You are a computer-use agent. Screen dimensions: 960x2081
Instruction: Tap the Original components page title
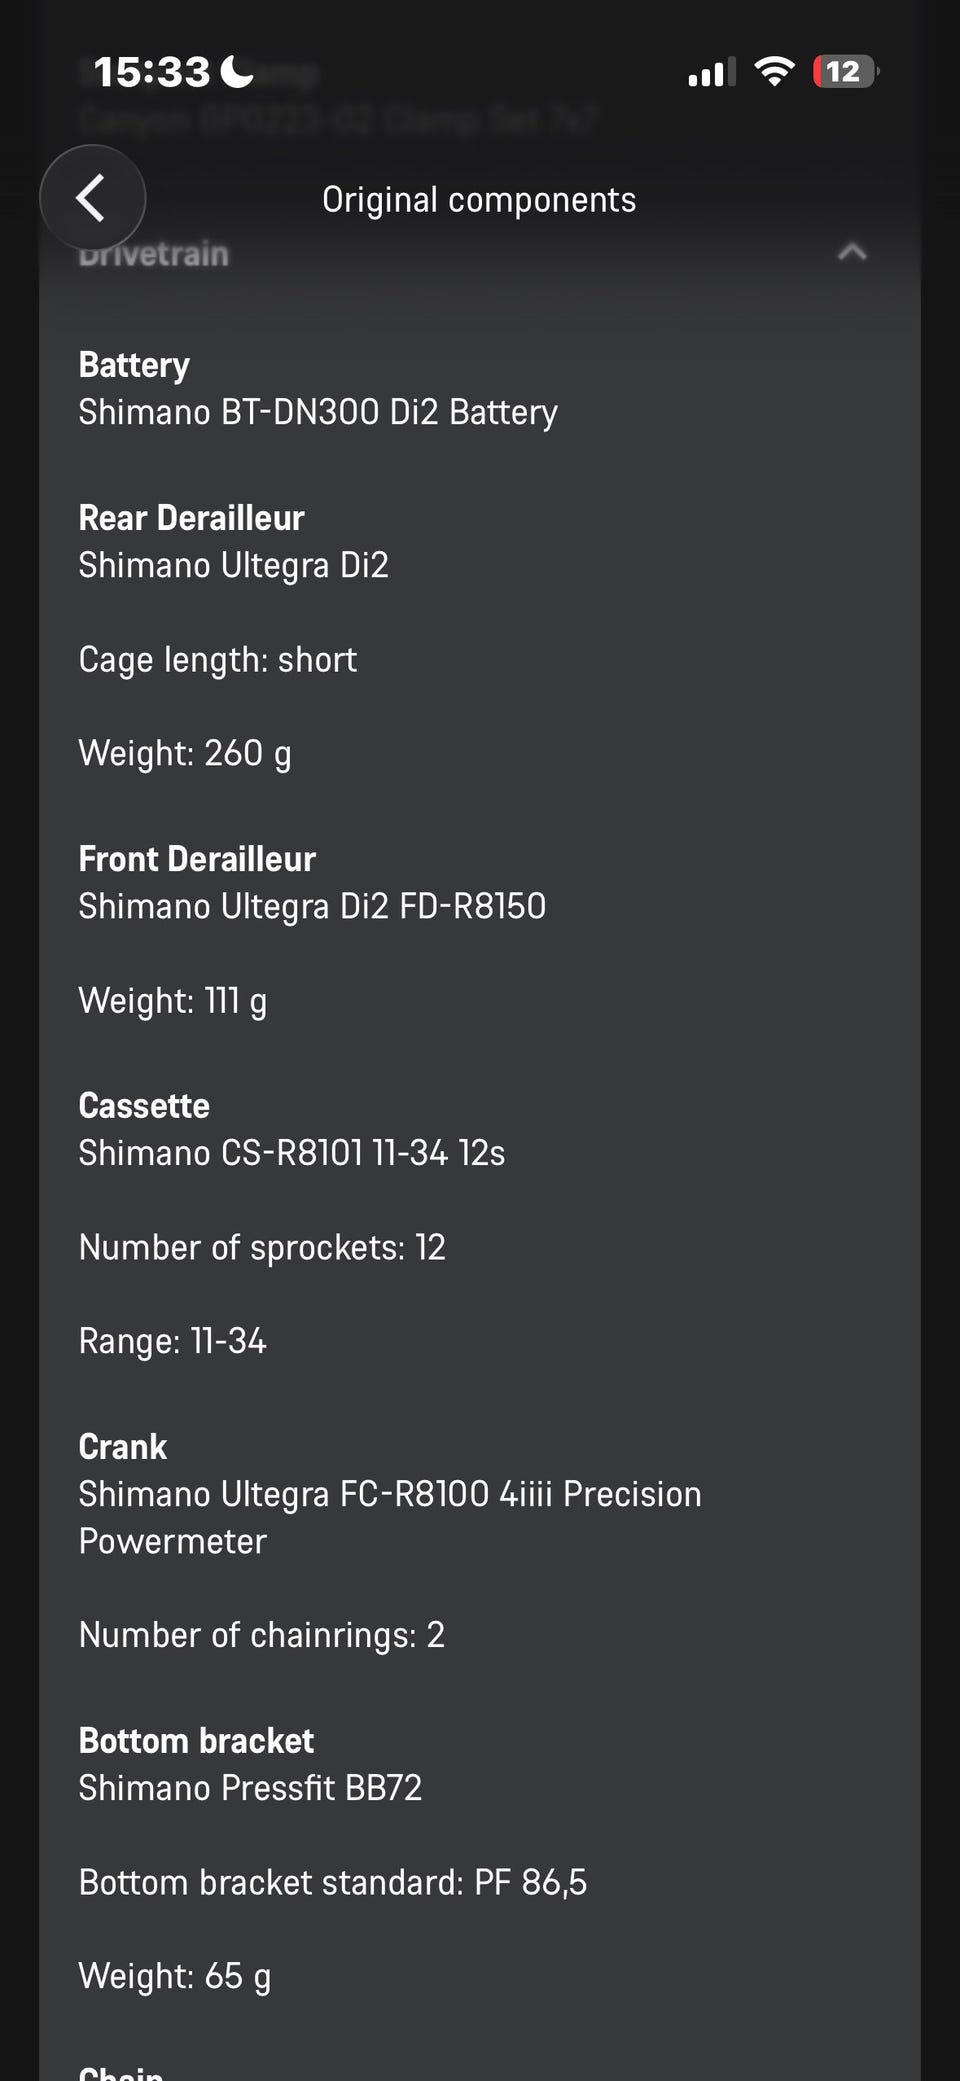tap(479, 200)
